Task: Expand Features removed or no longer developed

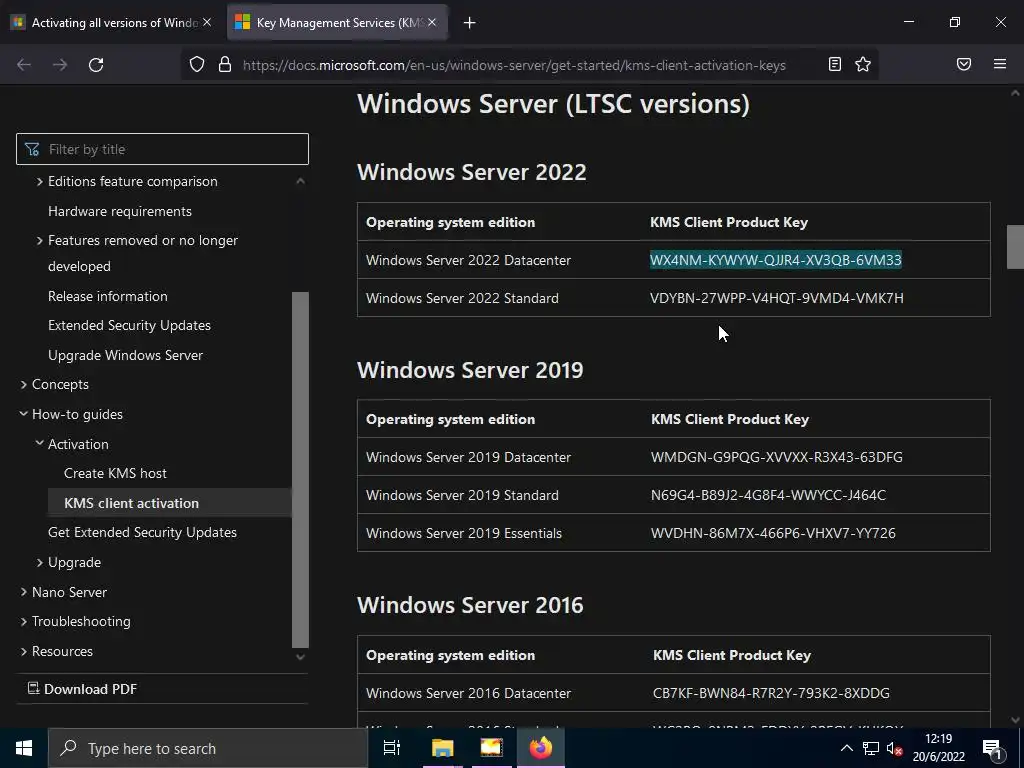Action: 40,240
